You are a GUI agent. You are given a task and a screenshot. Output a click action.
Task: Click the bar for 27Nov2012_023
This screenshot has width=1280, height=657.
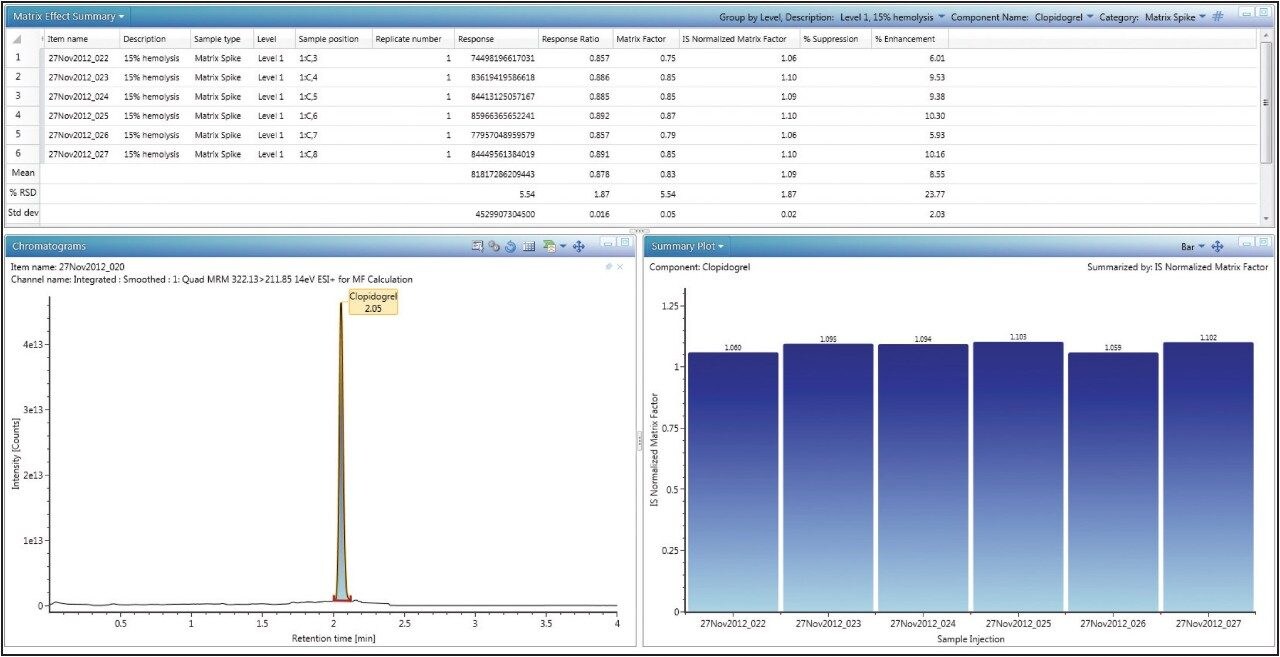828,478
